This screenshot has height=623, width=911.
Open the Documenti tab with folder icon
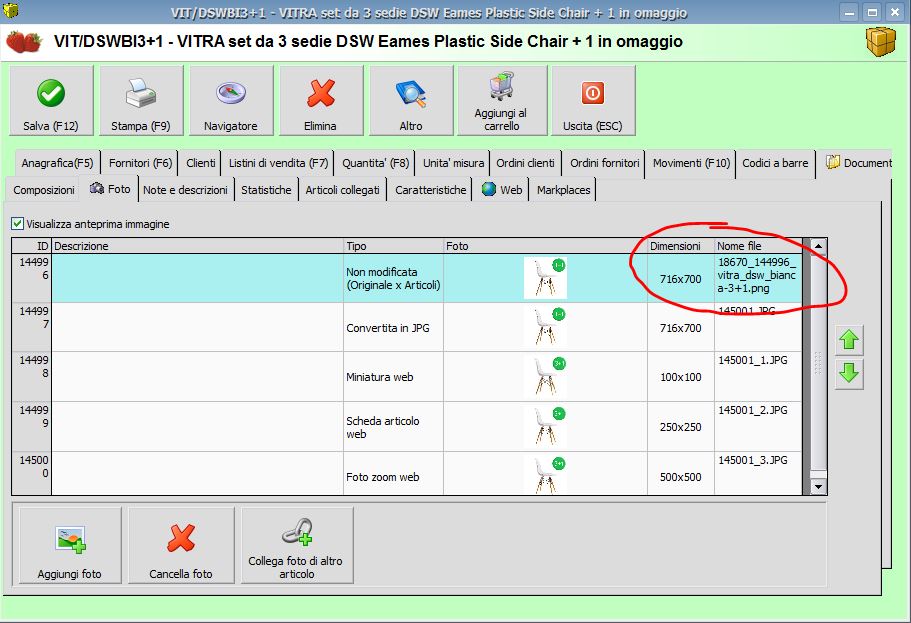click(x=858, y=163)
